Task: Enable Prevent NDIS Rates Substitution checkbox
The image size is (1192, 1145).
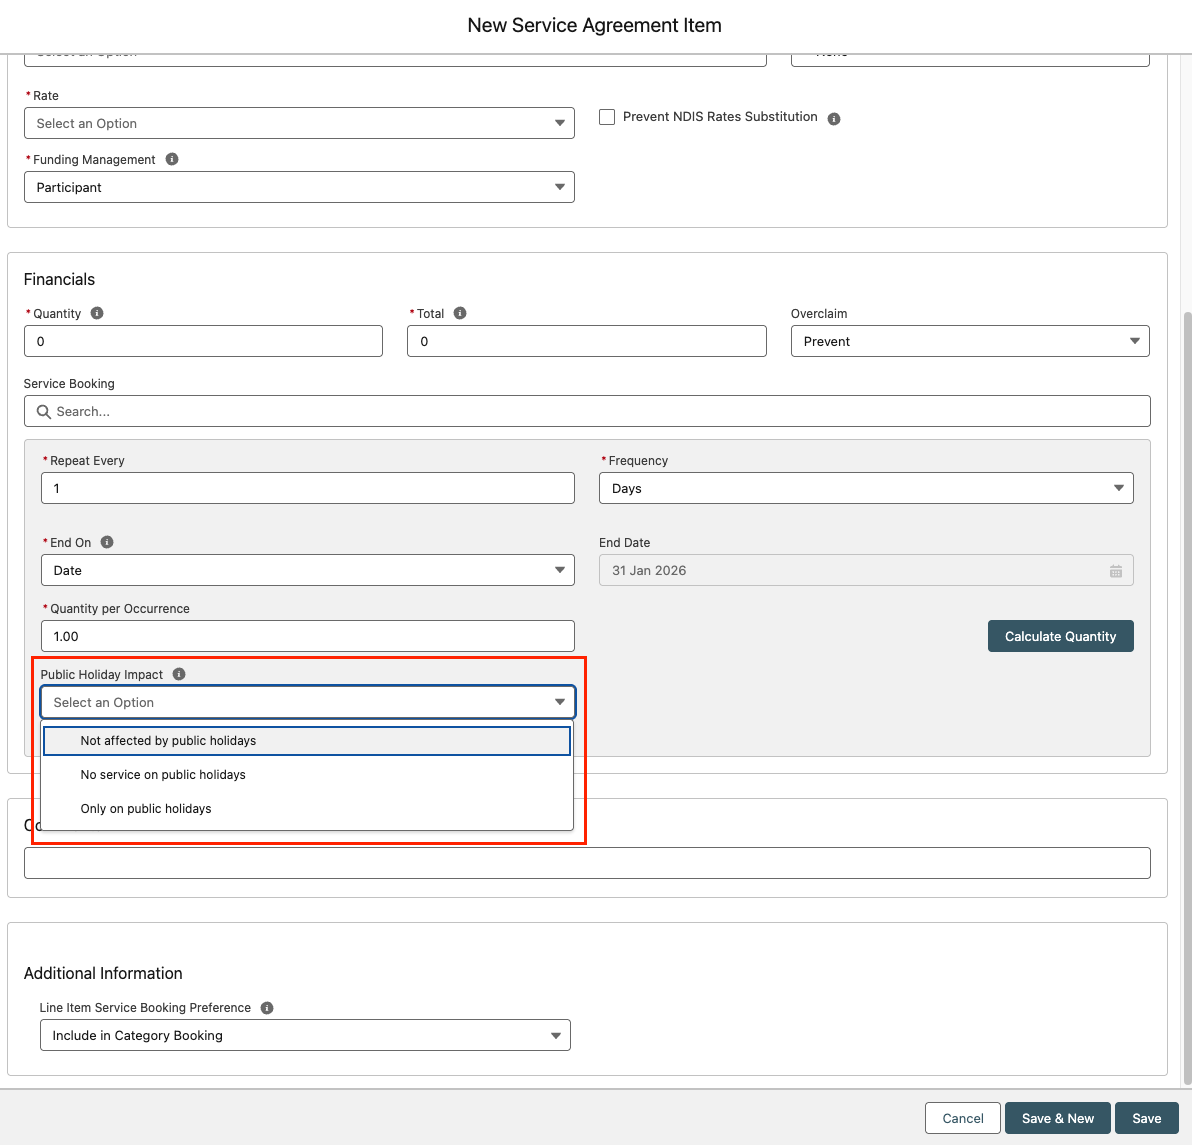Action: (607, 117)
